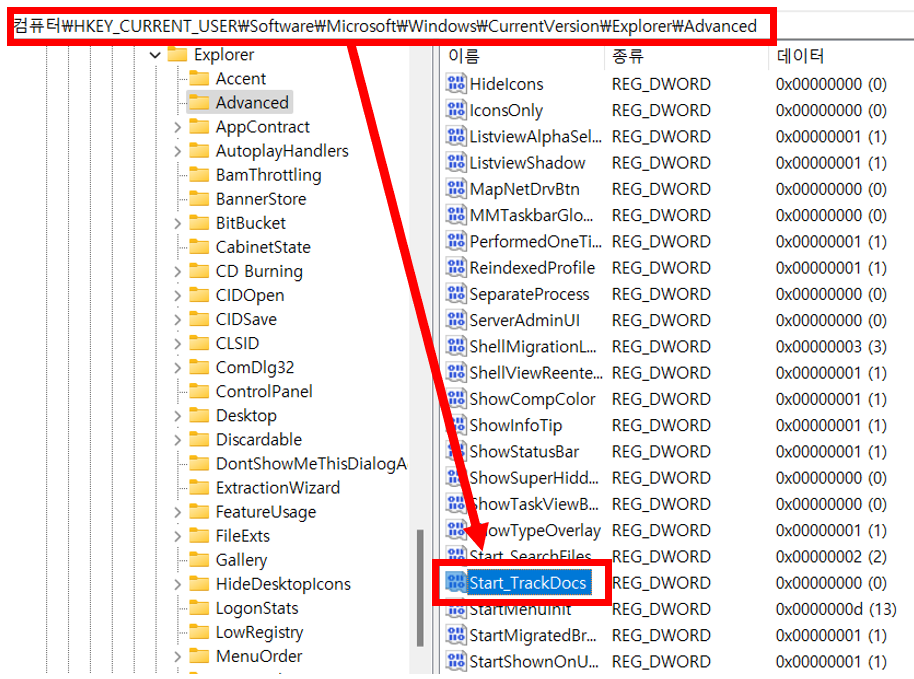The height and width of the screenshot is (679, 914).
Task: Expand the MenuOrder key
Action: click(x=178, y=657)
